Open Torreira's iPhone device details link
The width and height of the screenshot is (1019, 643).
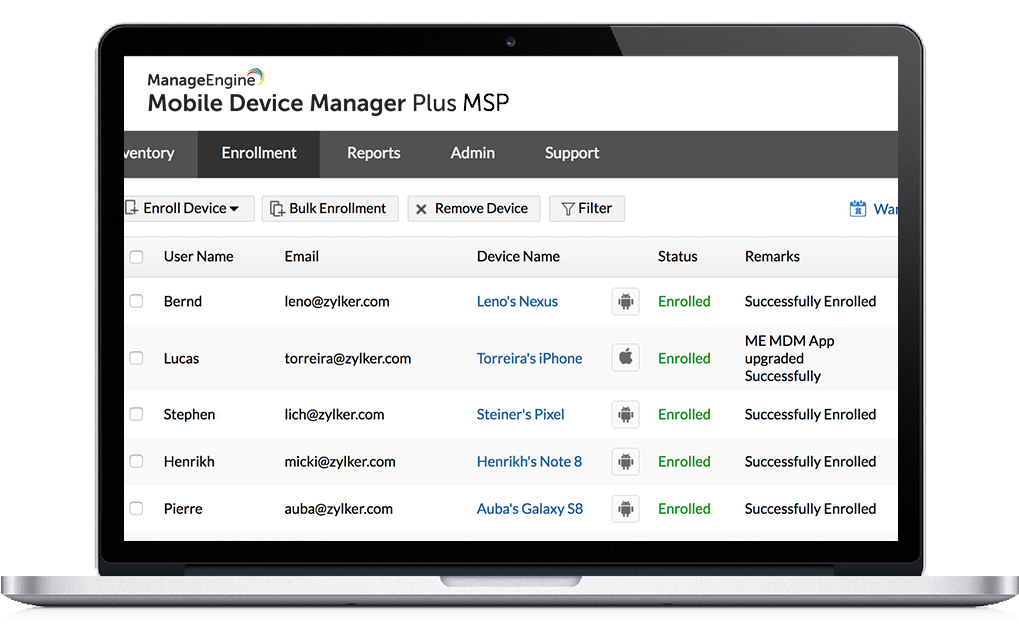point(529,357)
